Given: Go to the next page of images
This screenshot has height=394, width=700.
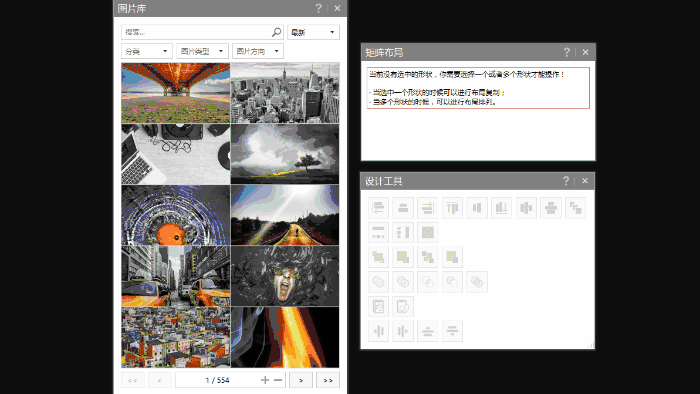Looking at the screenshot, I should (x=300, y=380).
